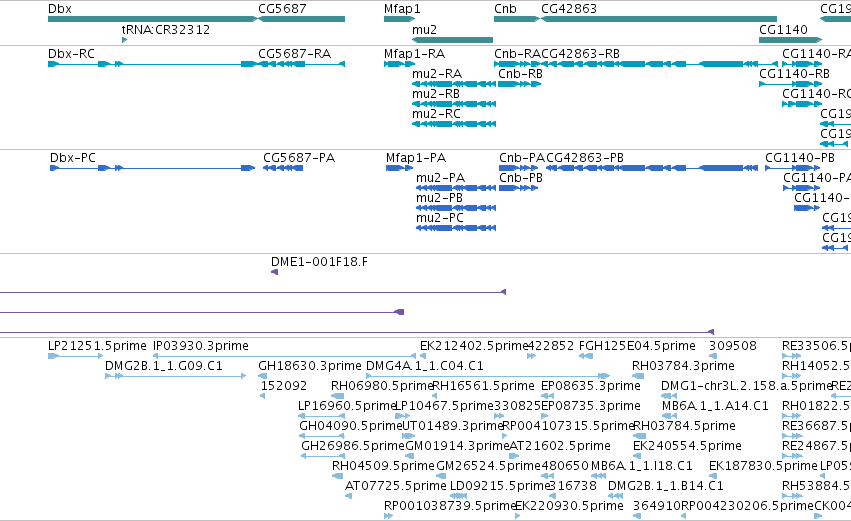Select the AT07725.5prime EST
The width and height of the screenshot is (851, 521).
(x=348, y=496)
